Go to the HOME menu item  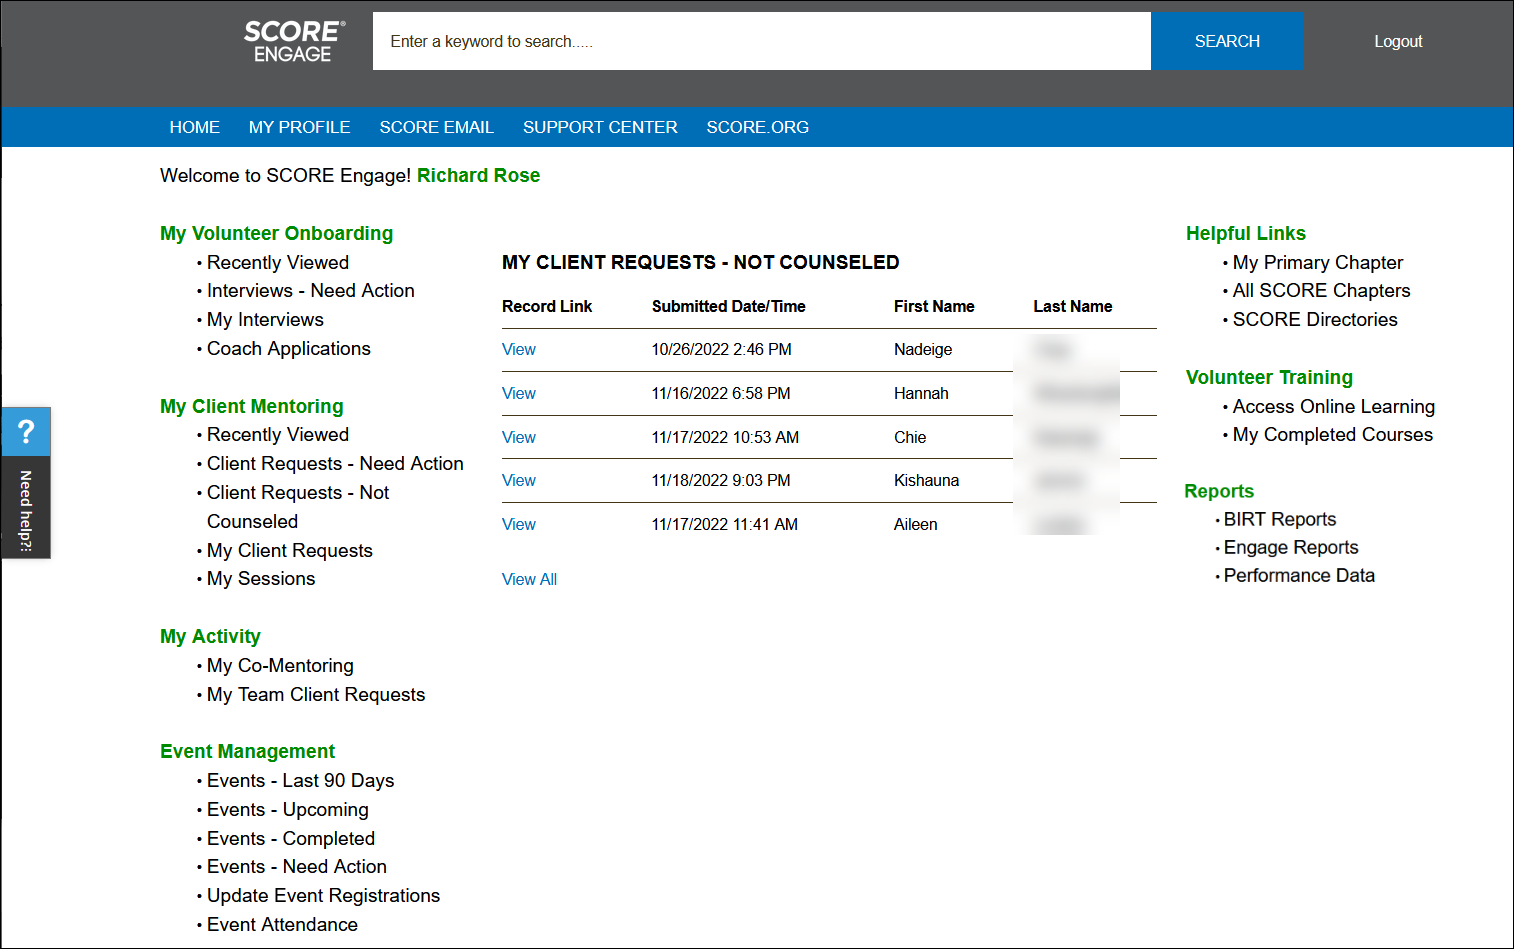195,127
